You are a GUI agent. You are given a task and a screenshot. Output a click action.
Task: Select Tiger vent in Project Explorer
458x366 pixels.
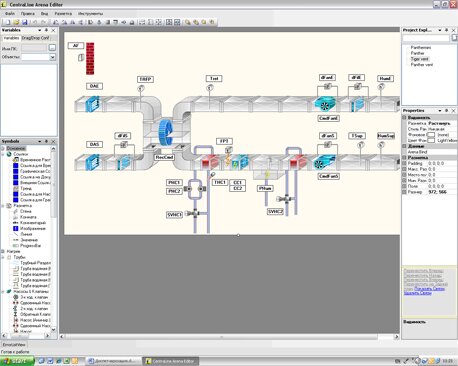(x=420, y=59)
